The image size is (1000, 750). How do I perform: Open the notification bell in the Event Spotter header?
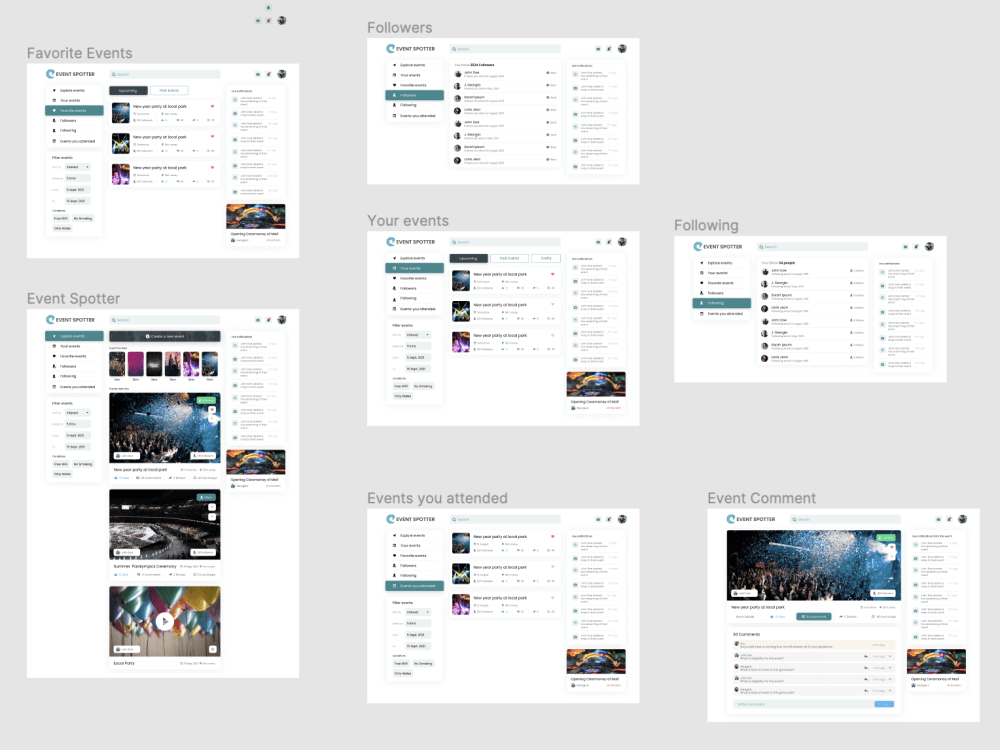268,320
